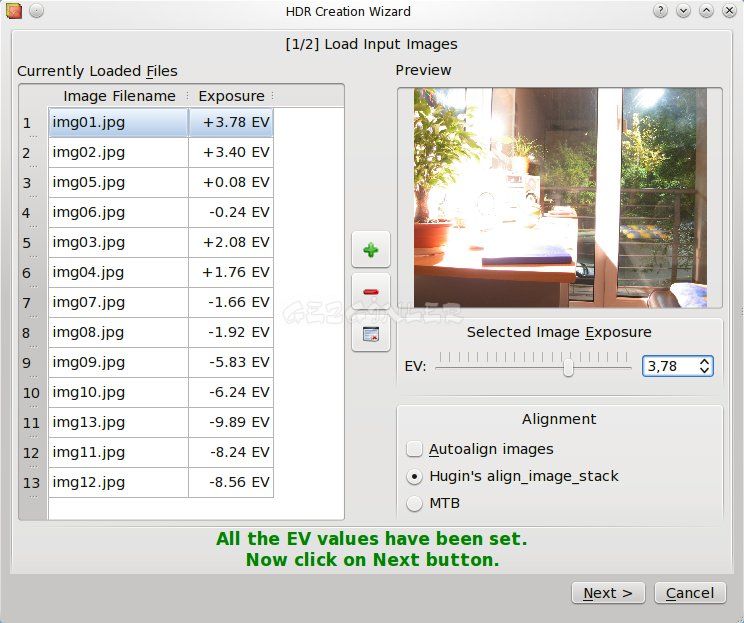Click the -0.24 EV exposure cell
The image size is (744, 623).
231,212
